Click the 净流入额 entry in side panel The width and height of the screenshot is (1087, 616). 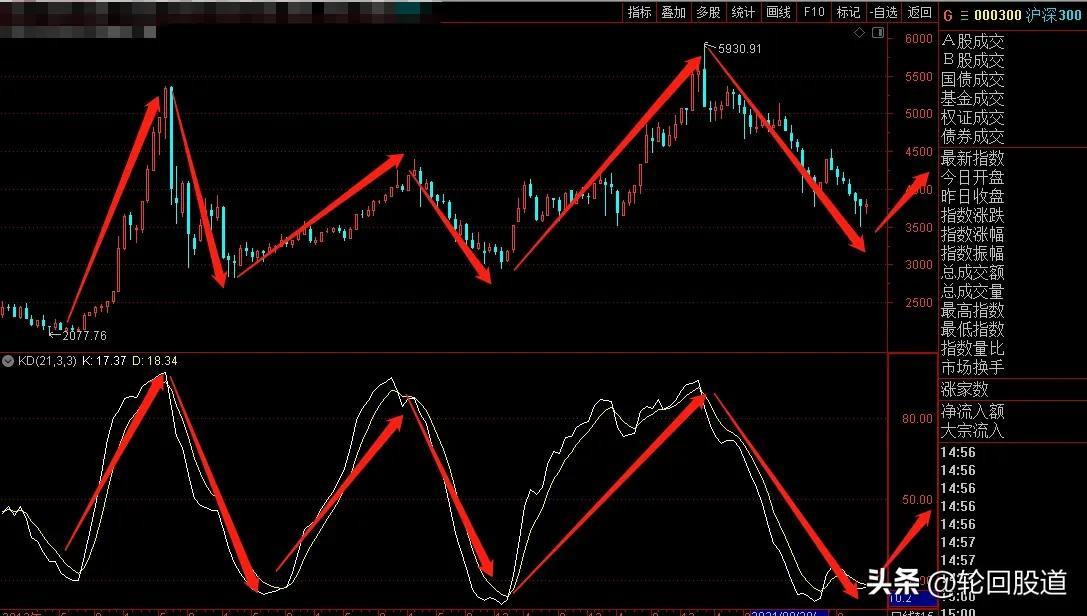point(972,411)
